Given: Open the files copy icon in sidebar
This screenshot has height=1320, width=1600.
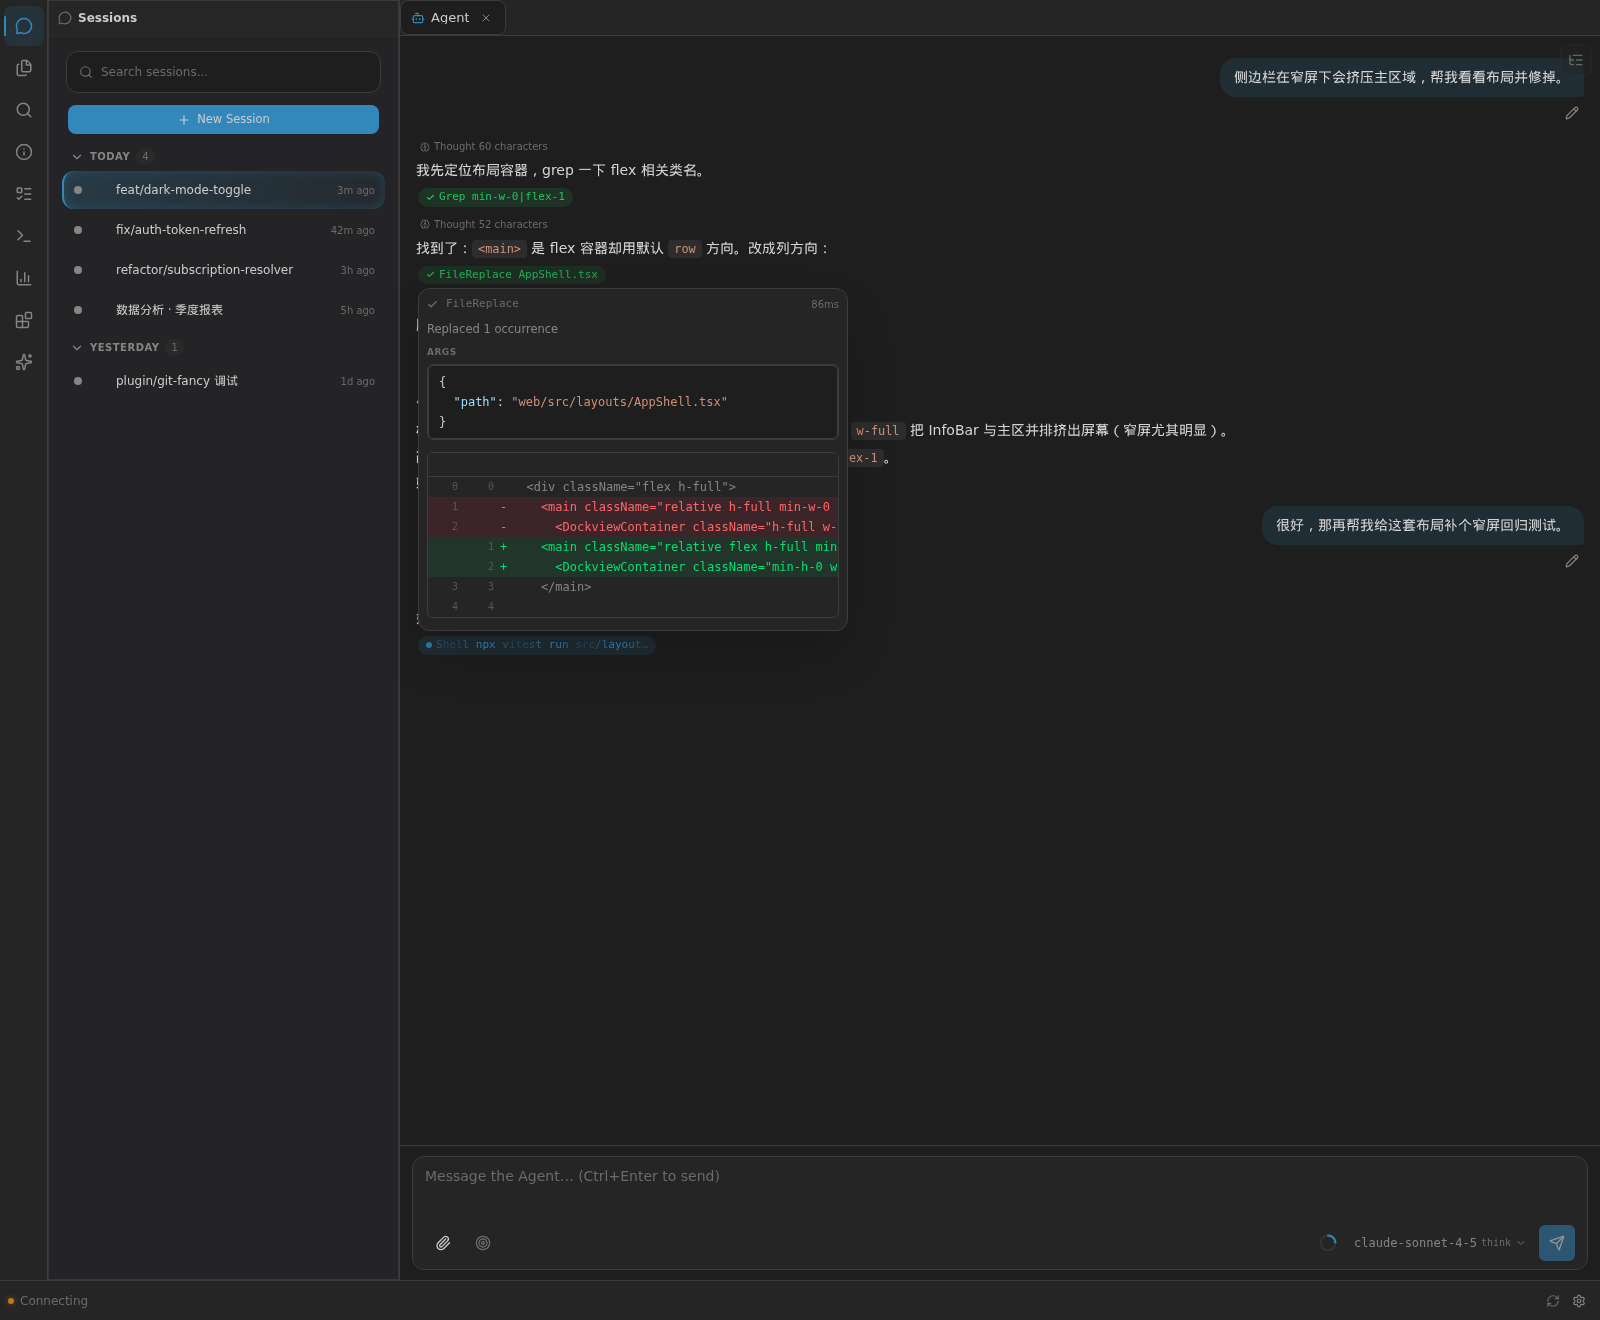Looking at the screenshot, I should (24, 68).
